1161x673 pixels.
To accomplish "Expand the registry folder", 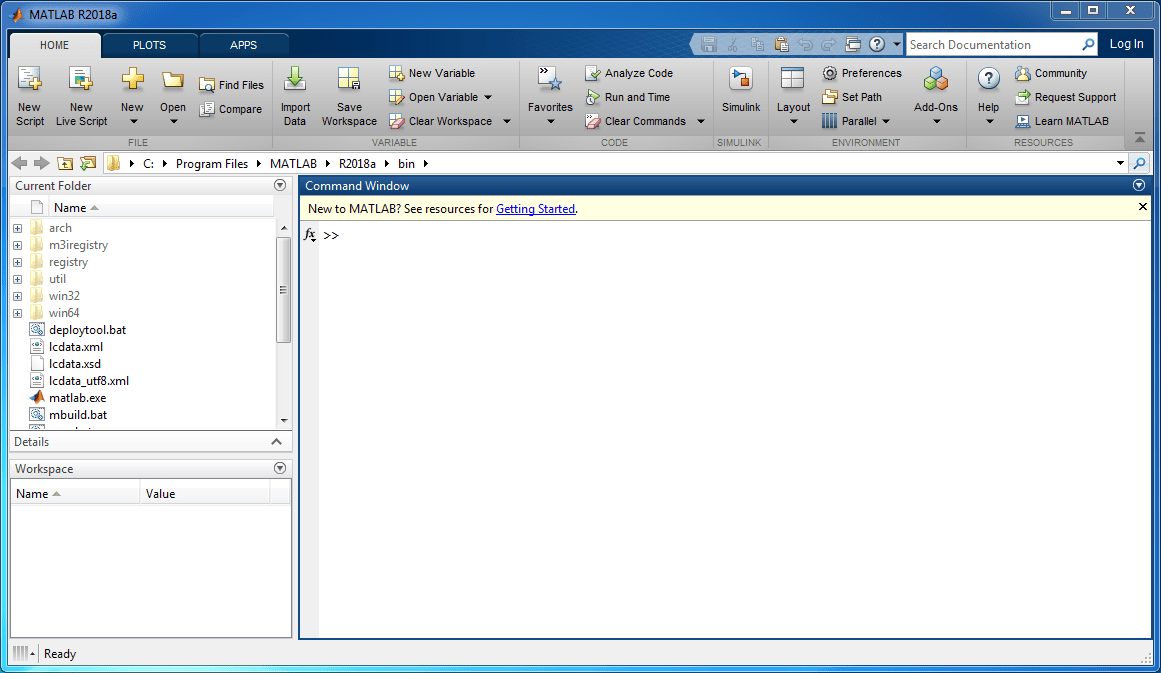I will [18, 262].
